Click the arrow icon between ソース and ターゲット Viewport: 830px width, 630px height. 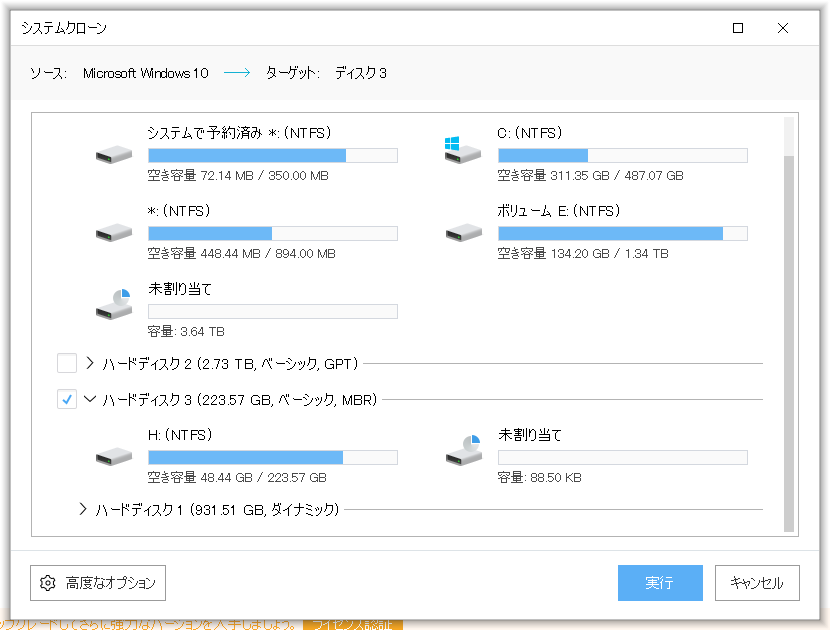pyautogui.click(x=236, y=72)
